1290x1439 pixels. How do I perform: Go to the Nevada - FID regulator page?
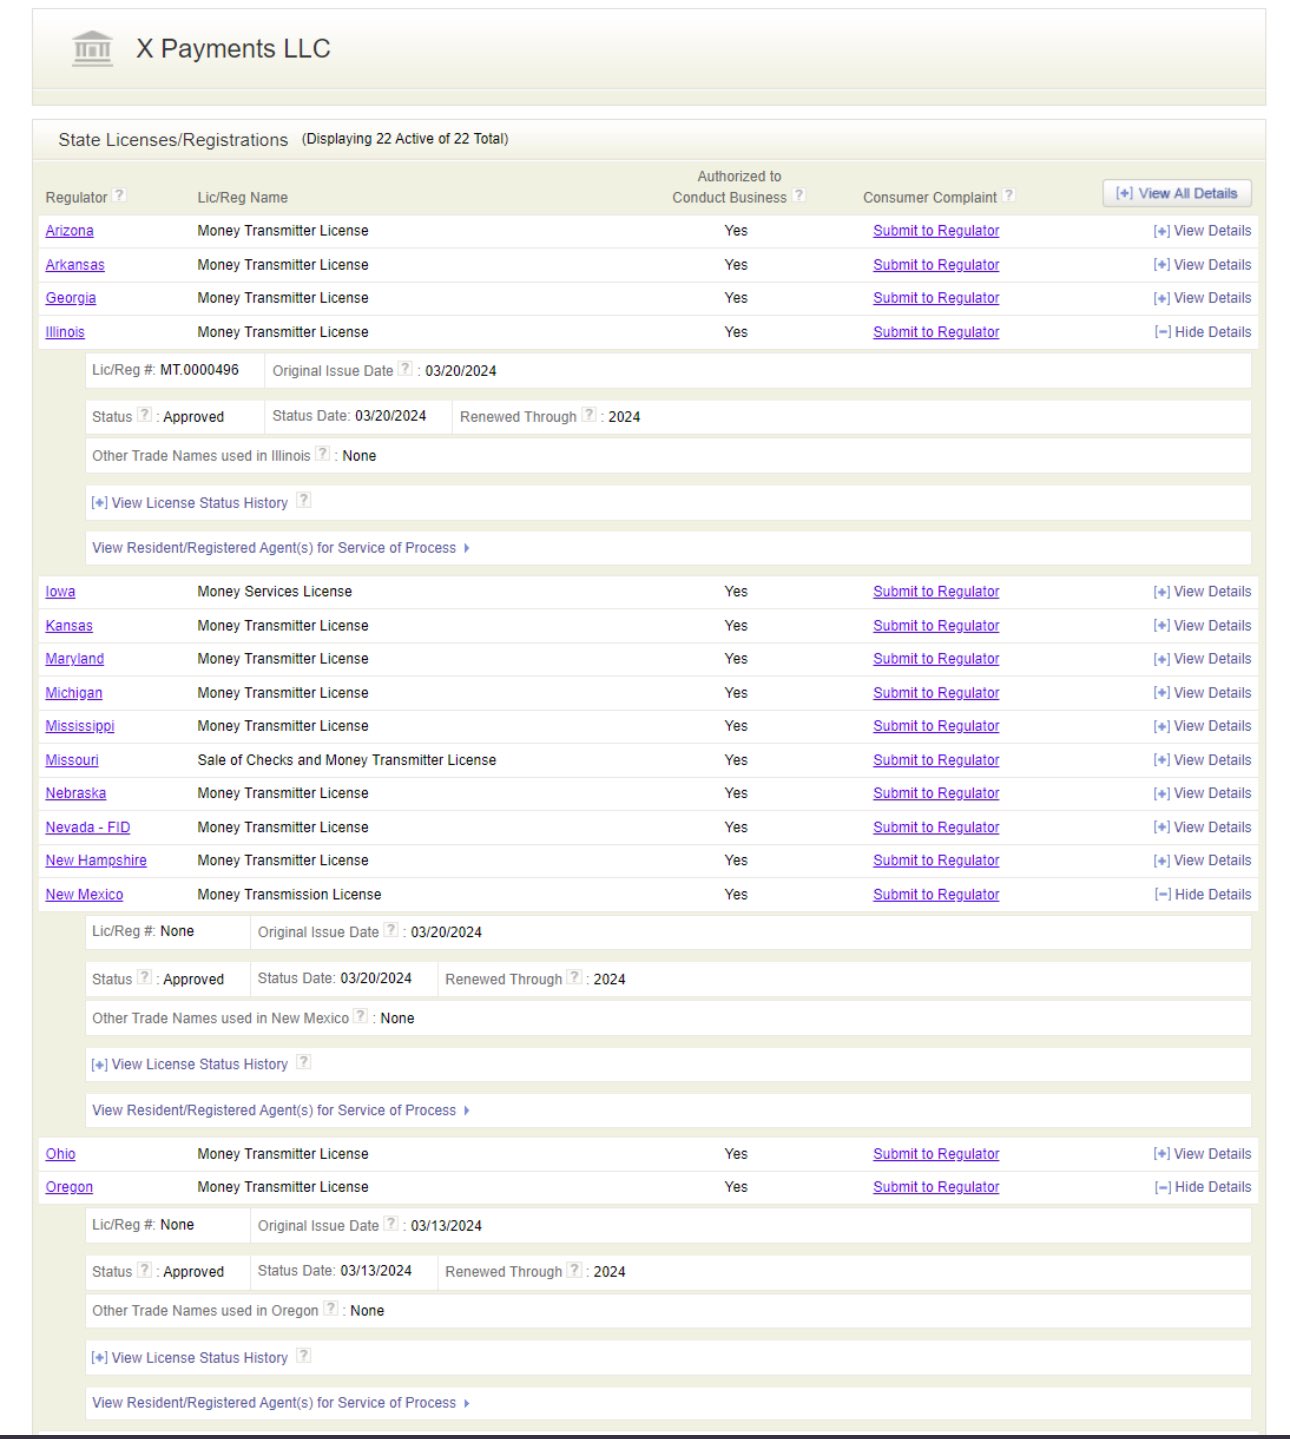point(87,827)
